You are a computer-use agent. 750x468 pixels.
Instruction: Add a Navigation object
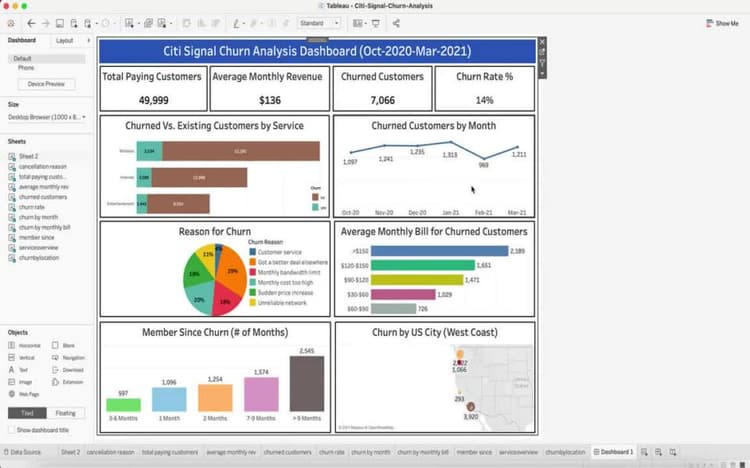tap(68, 357)
